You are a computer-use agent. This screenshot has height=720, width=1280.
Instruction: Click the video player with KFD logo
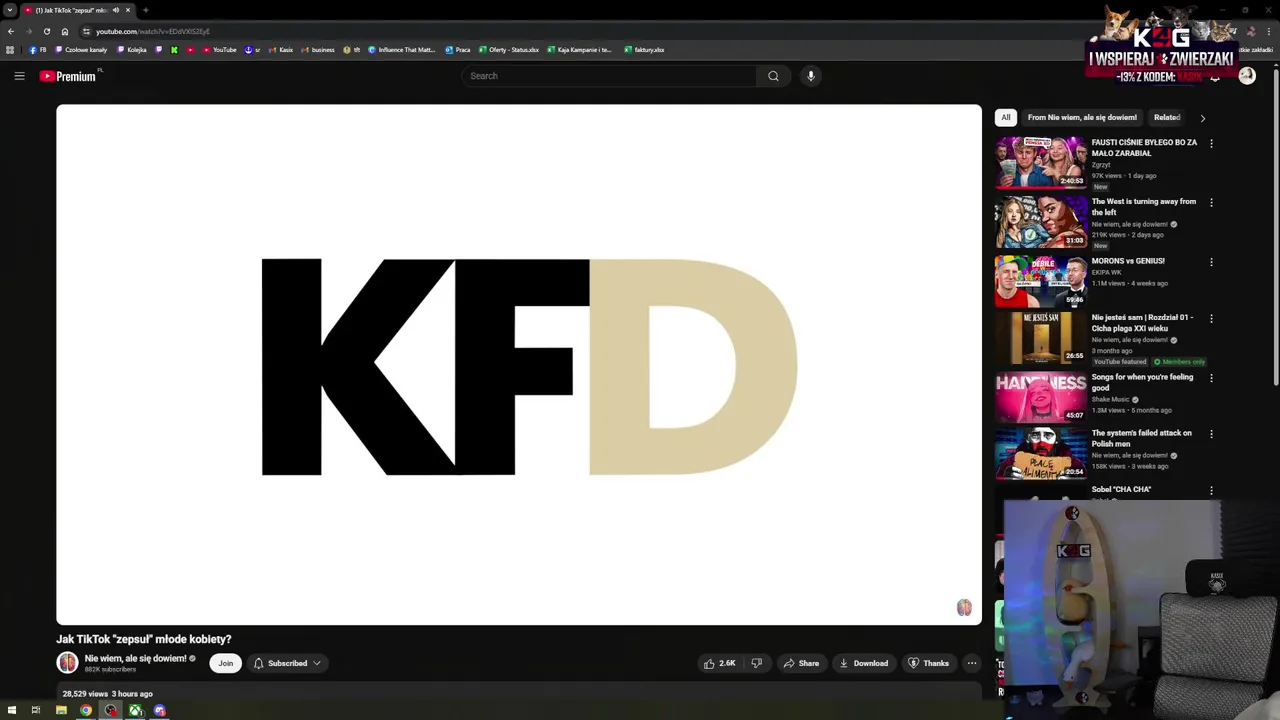(x=519, y=365)
